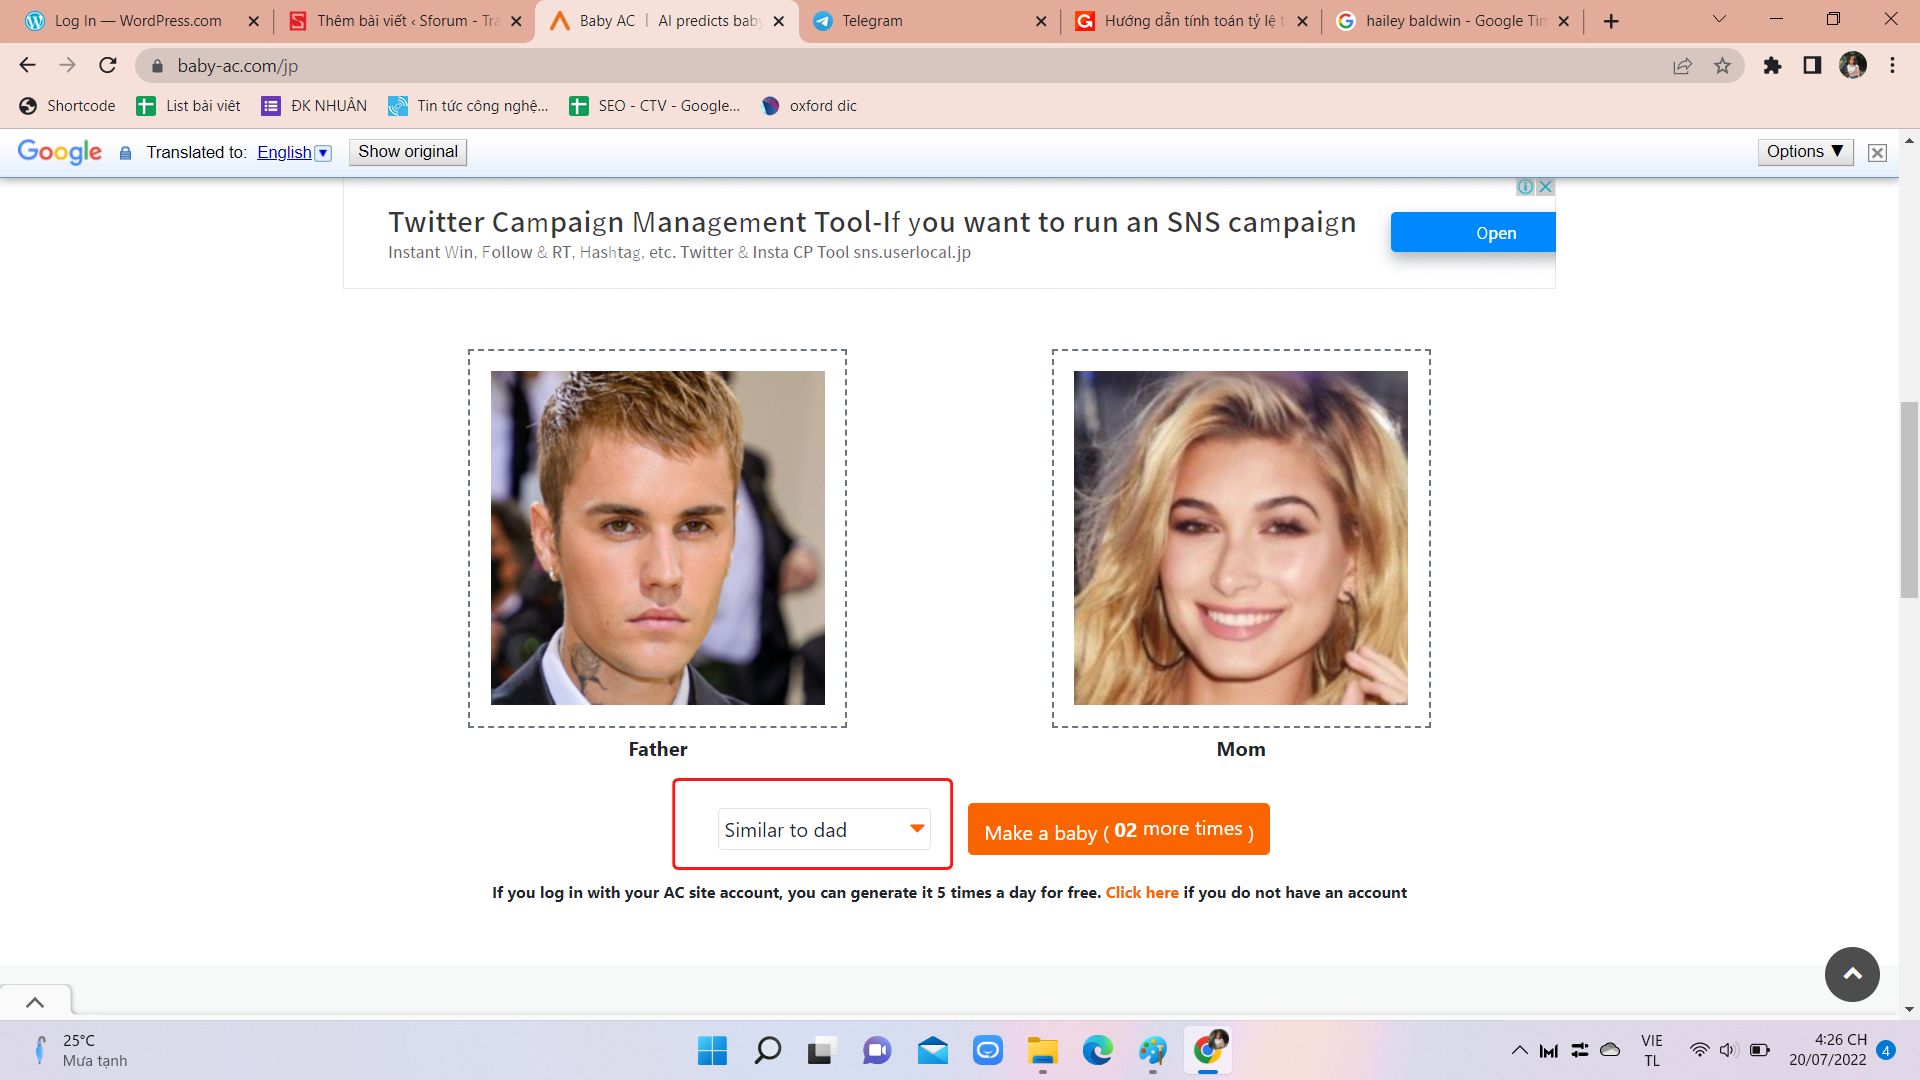1920x1080 pixels.
Task: Open the Chrome side panel icon
Action: click(1812, 66)
